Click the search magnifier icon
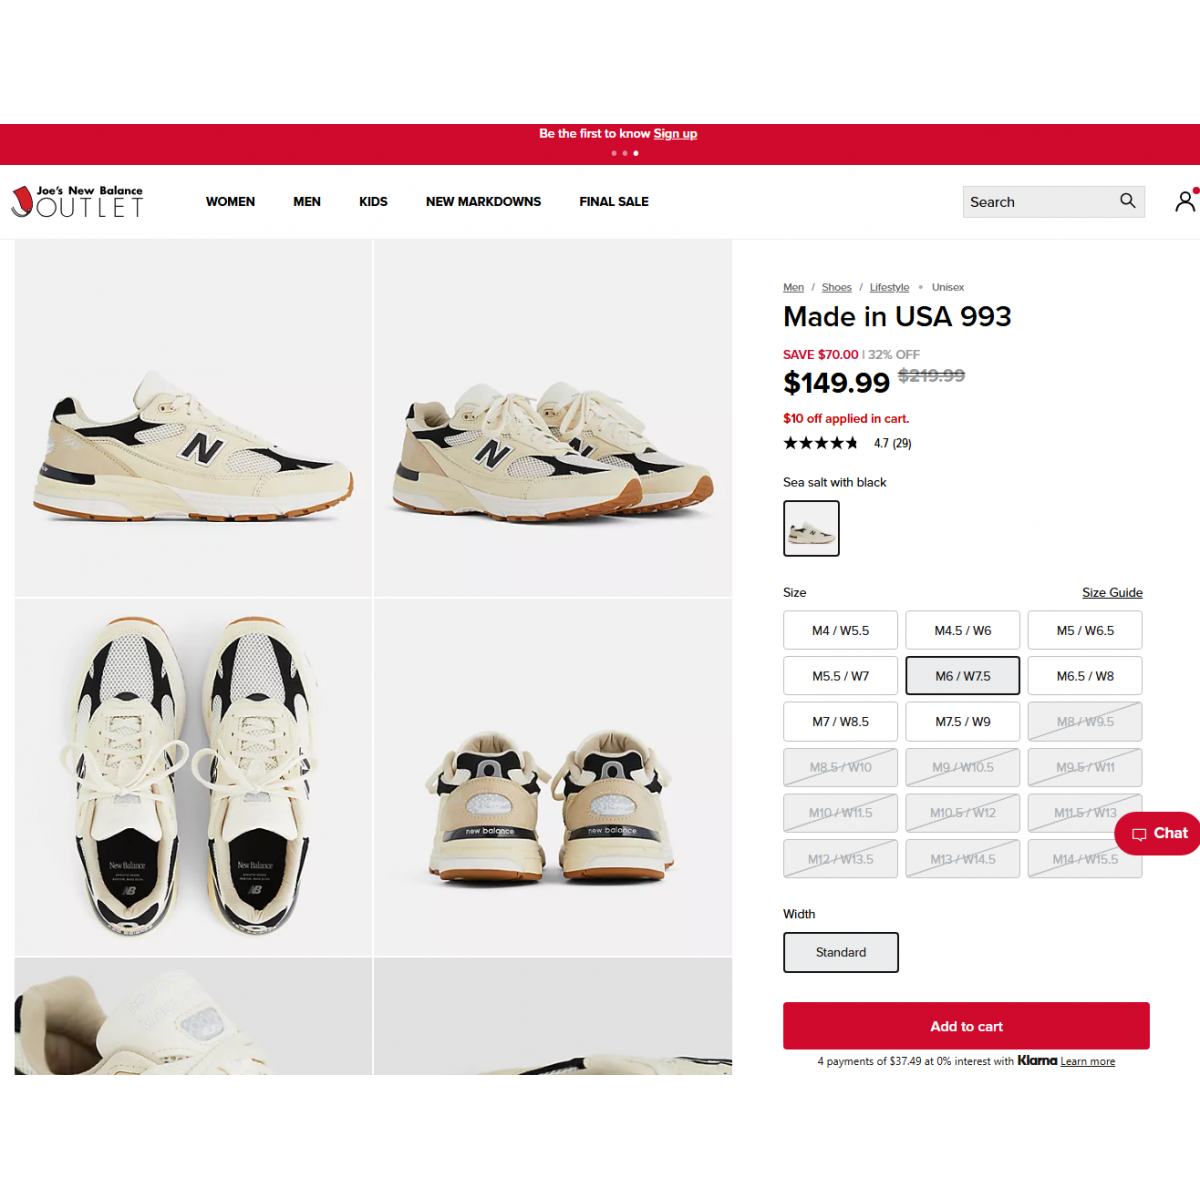The image size is (1200, 1200). [x=1127, y=201]
